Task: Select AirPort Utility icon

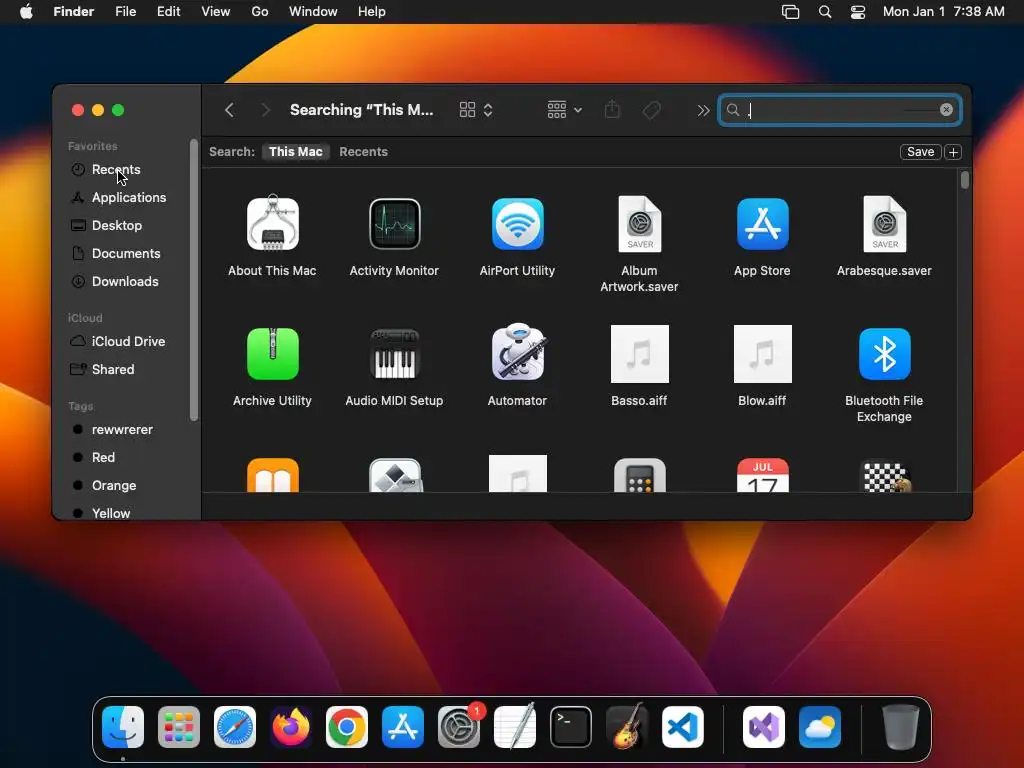Action: [517, 224]
